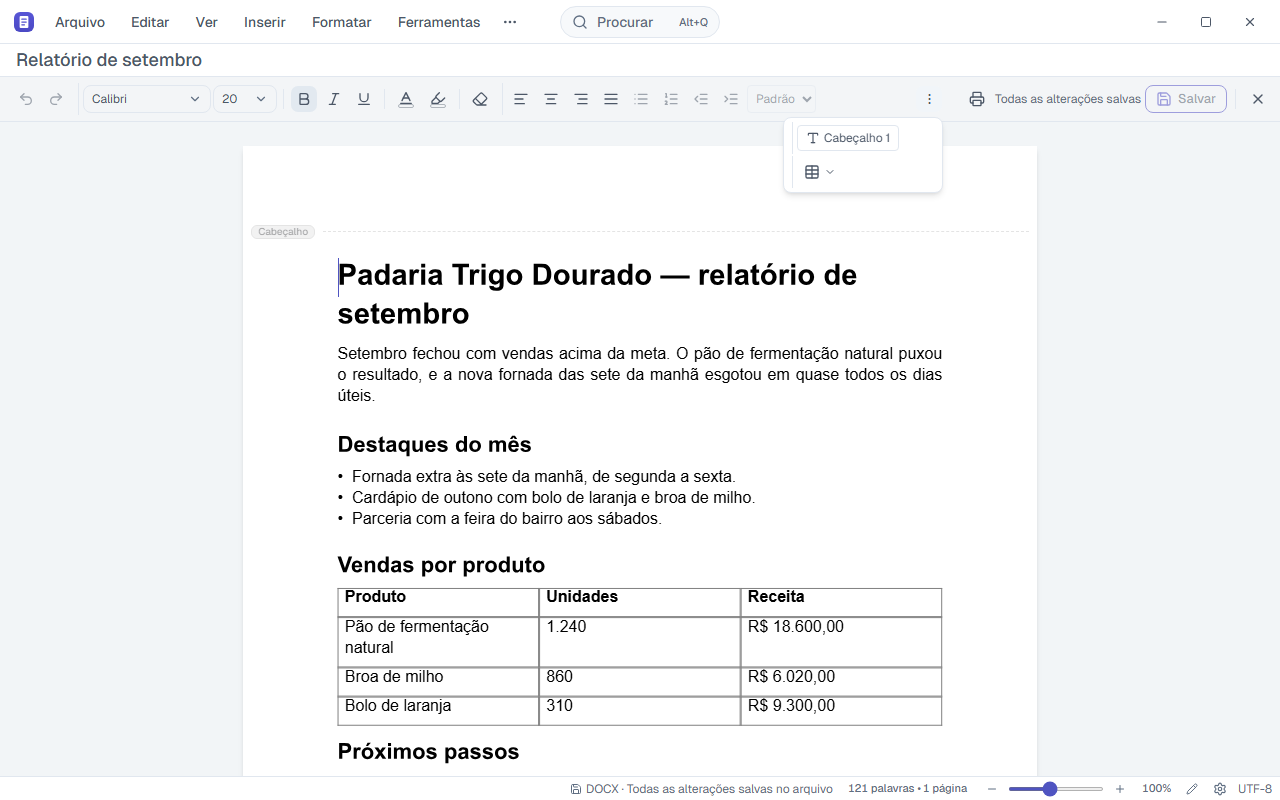Click the R$ 9.300,00 cell
The width and height of the screenshot is (1280, 800).
841,711
